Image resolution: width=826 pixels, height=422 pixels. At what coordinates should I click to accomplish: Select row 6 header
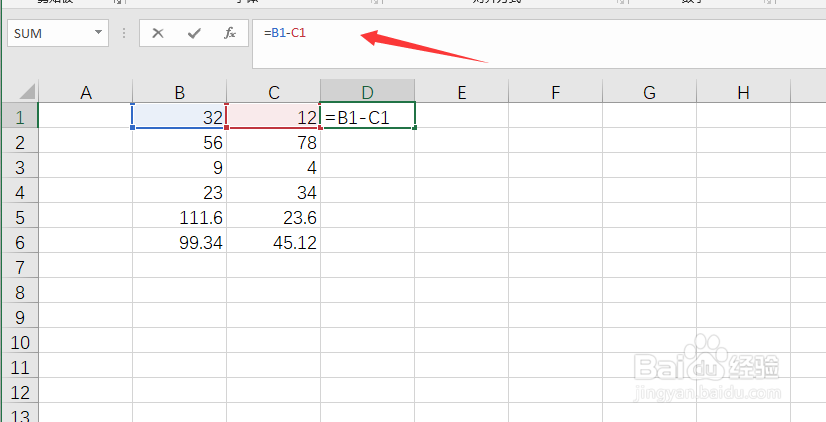[x=20, y=241]
